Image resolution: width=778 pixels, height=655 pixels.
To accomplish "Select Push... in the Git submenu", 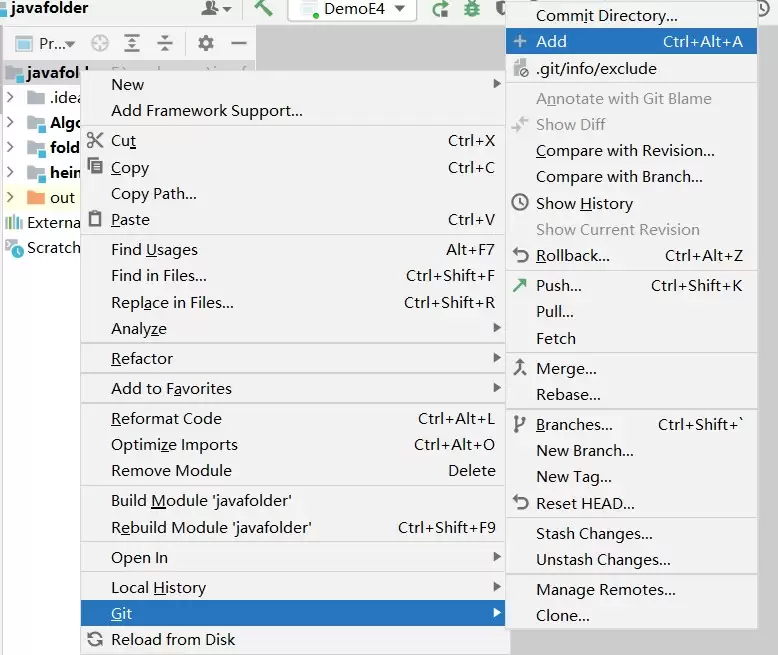I will 558,286.
